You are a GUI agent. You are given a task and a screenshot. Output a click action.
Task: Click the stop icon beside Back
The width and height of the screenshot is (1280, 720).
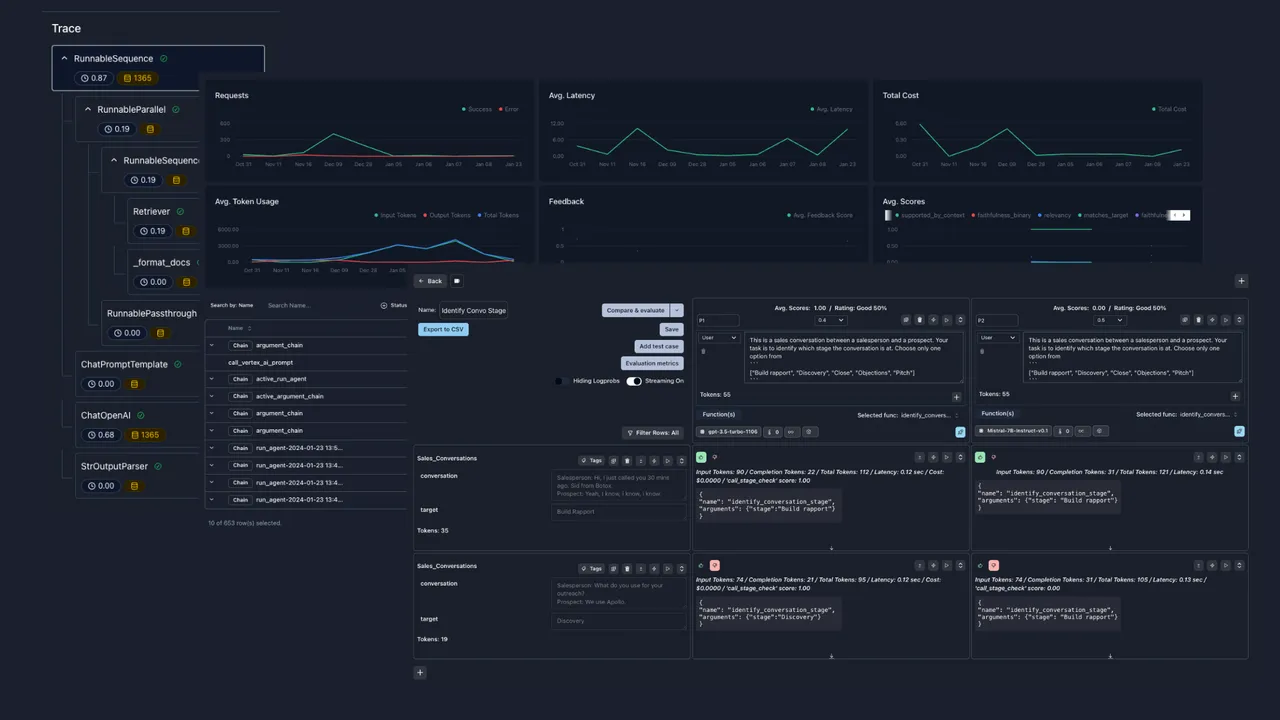(457, 281)
